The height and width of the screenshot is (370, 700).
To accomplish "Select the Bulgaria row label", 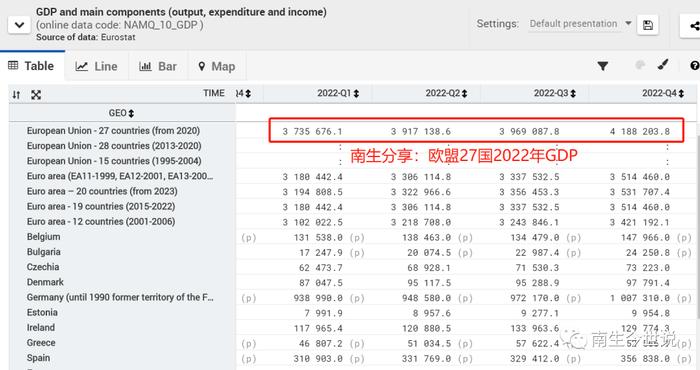I will (43, 252).
